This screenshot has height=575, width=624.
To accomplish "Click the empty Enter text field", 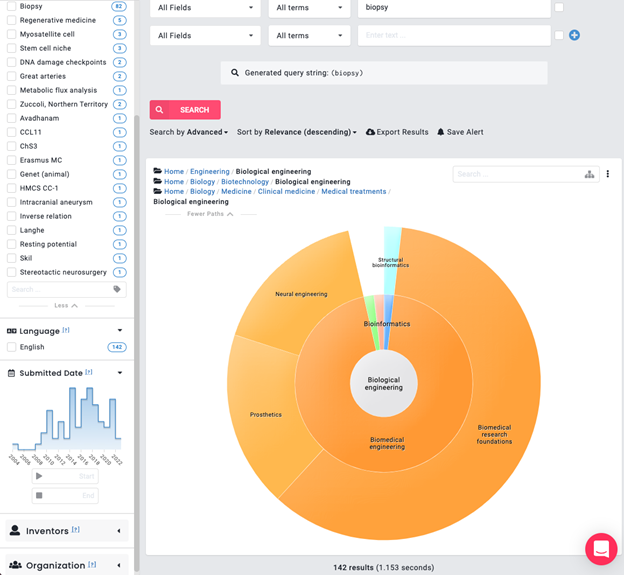I will (x=454, y=35).
